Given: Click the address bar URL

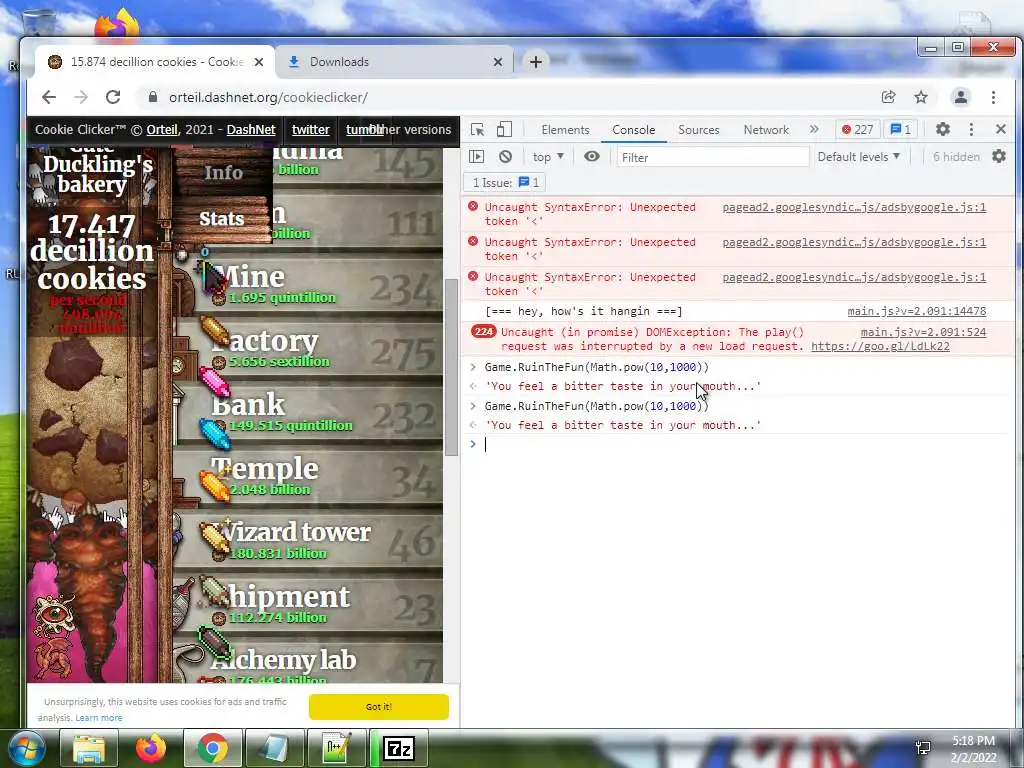Looking at the screenshot, I should 268,97.
